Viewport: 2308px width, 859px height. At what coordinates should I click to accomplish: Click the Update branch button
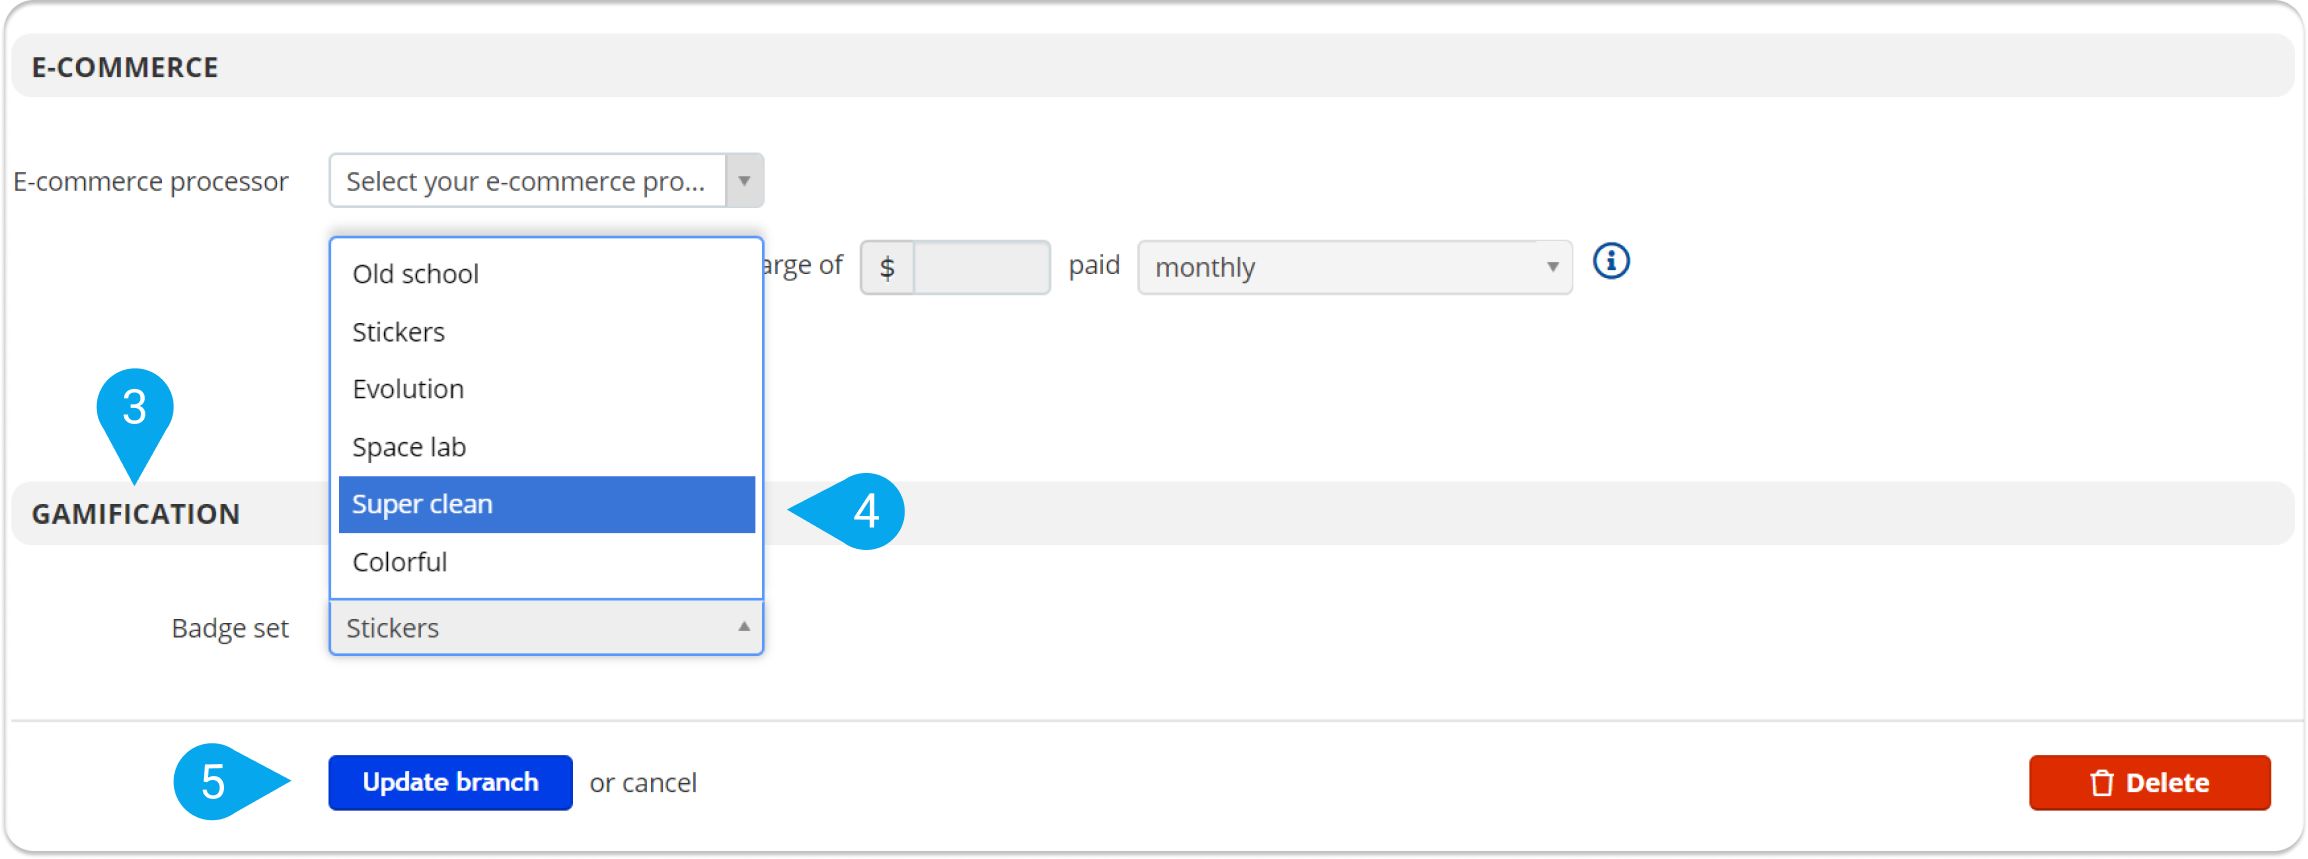450,782
